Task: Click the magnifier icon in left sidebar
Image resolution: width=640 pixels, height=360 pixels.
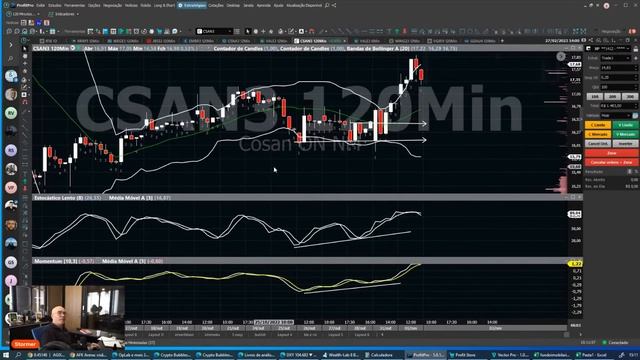Action: click(x=11, y=59)
